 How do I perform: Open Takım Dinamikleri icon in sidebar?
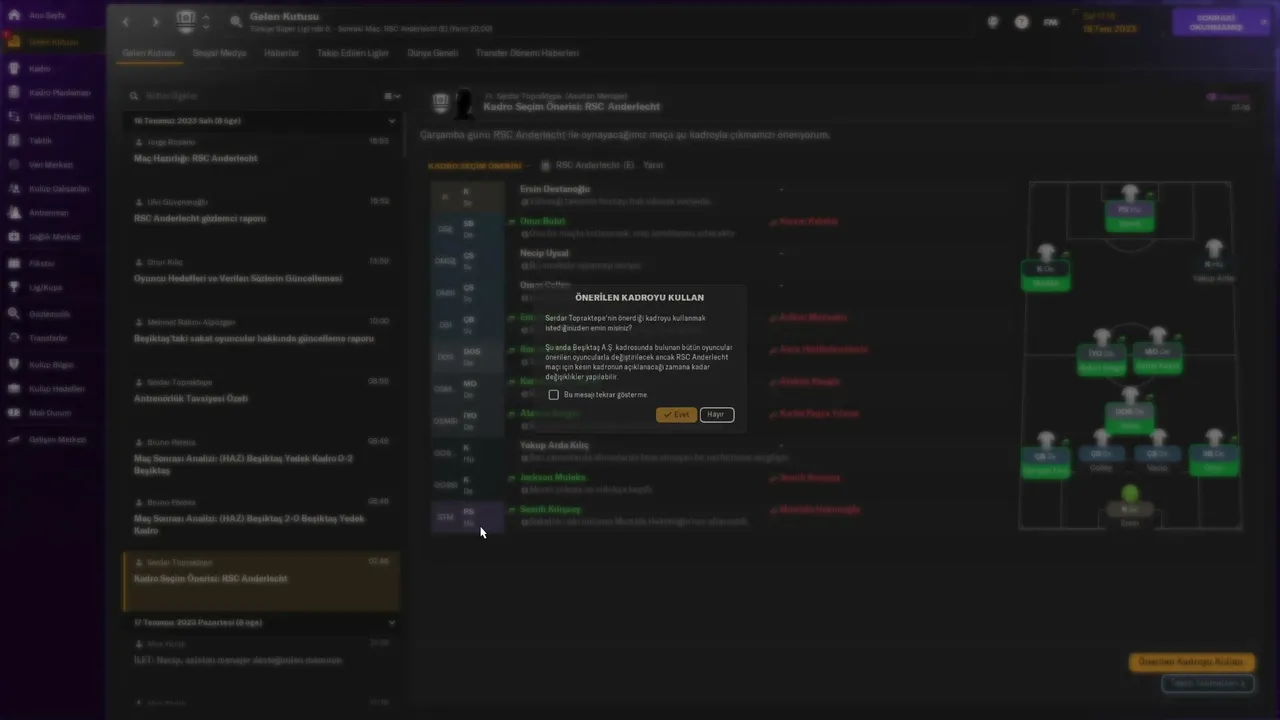pos(14,117)
